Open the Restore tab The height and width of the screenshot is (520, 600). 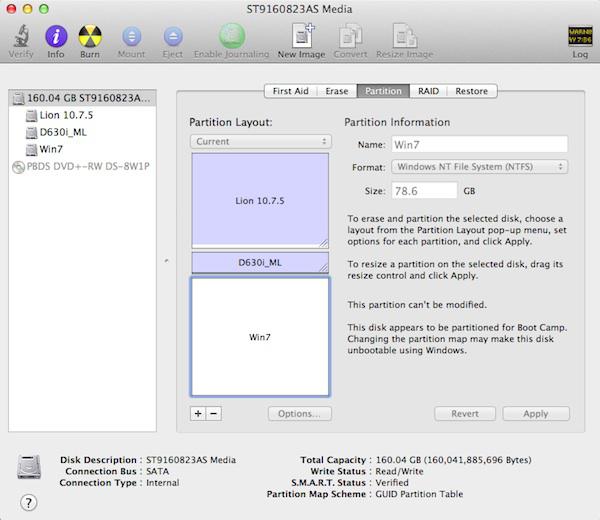click(471, 91)
